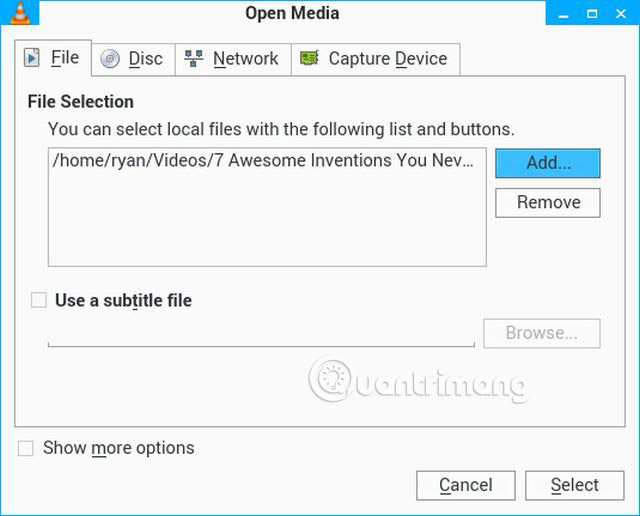Click the network icon on Network tab

click(x=194, y=59)
